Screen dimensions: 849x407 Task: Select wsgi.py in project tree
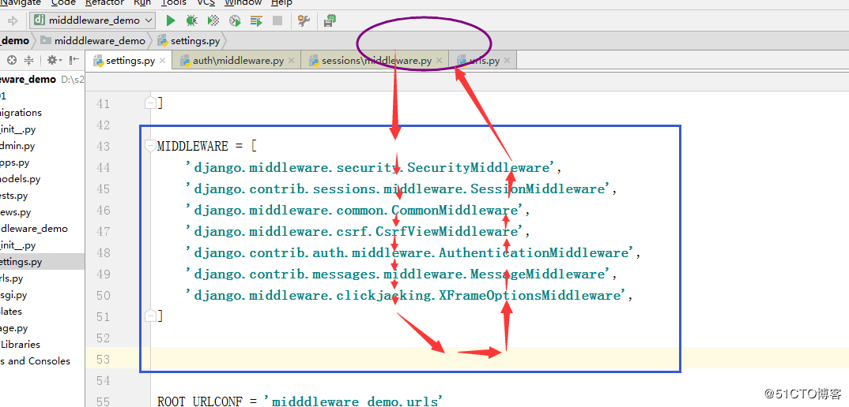(x=14, y=295)
